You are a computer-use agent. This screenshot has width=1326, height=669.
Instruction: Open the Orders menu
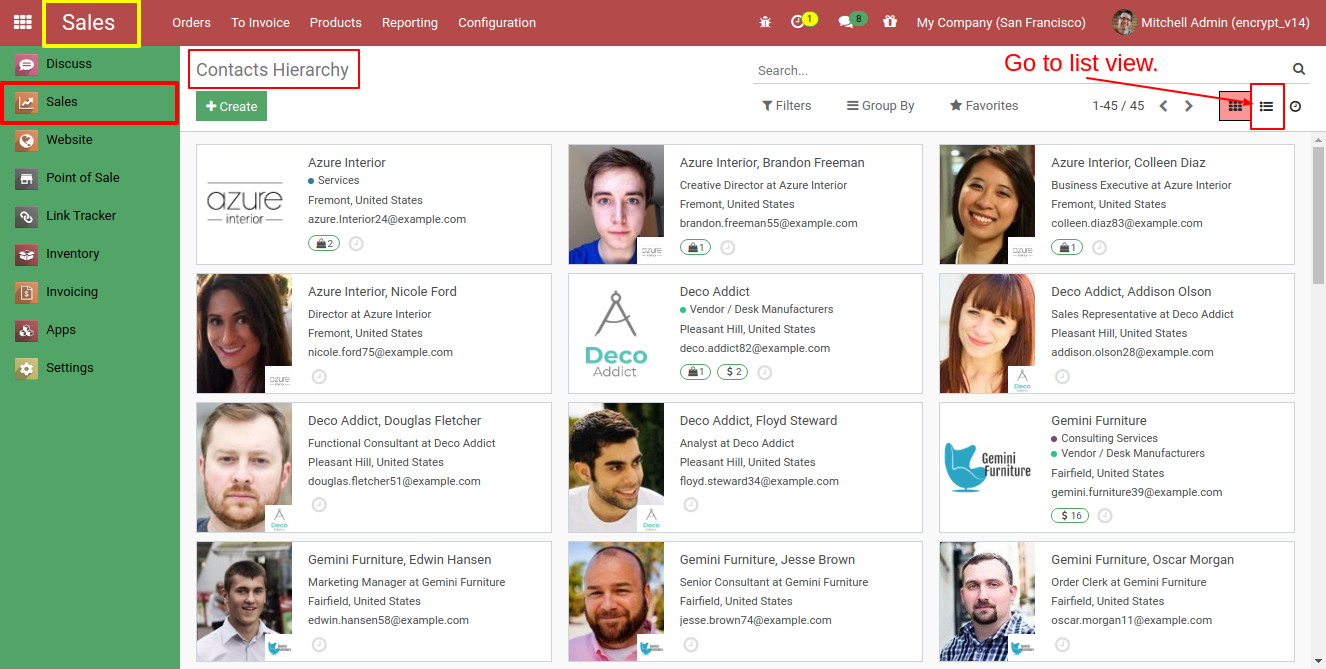pyautogui.click(x=191, y=21)
